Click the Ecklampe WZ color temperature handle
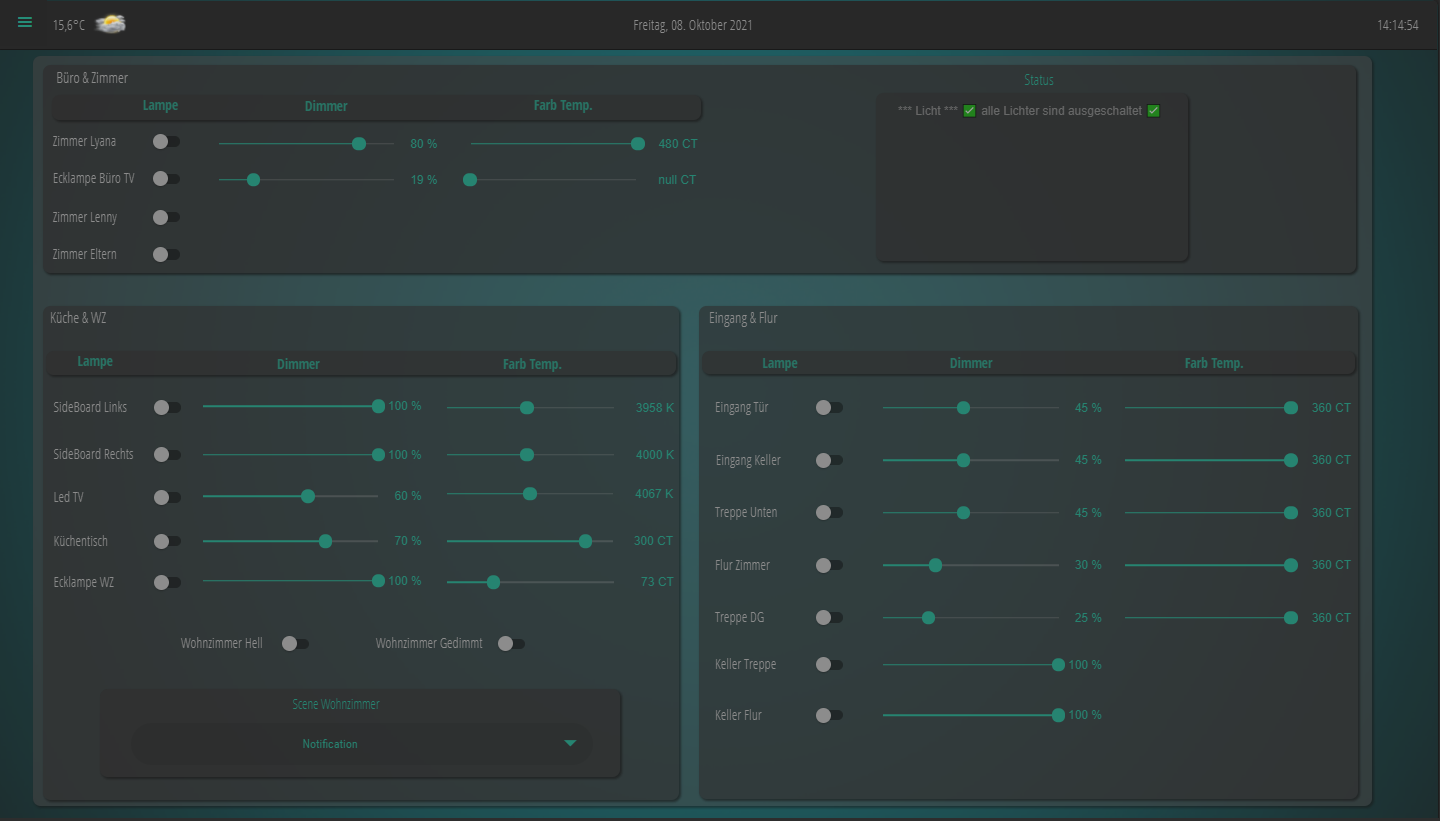 pyautogui.click(x=493, y=582)
